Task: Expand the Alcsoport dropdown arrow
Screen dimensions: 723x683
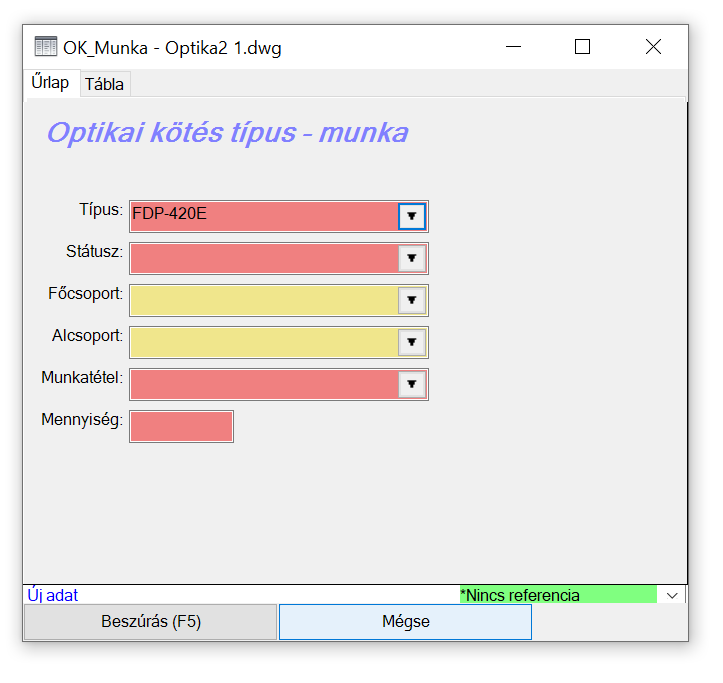Action: pyautogui.click(x=412, y=342)
